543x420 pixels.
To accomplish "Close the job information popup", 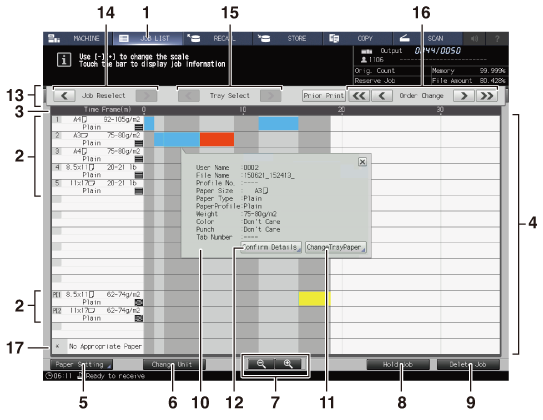I will (362, 162).
